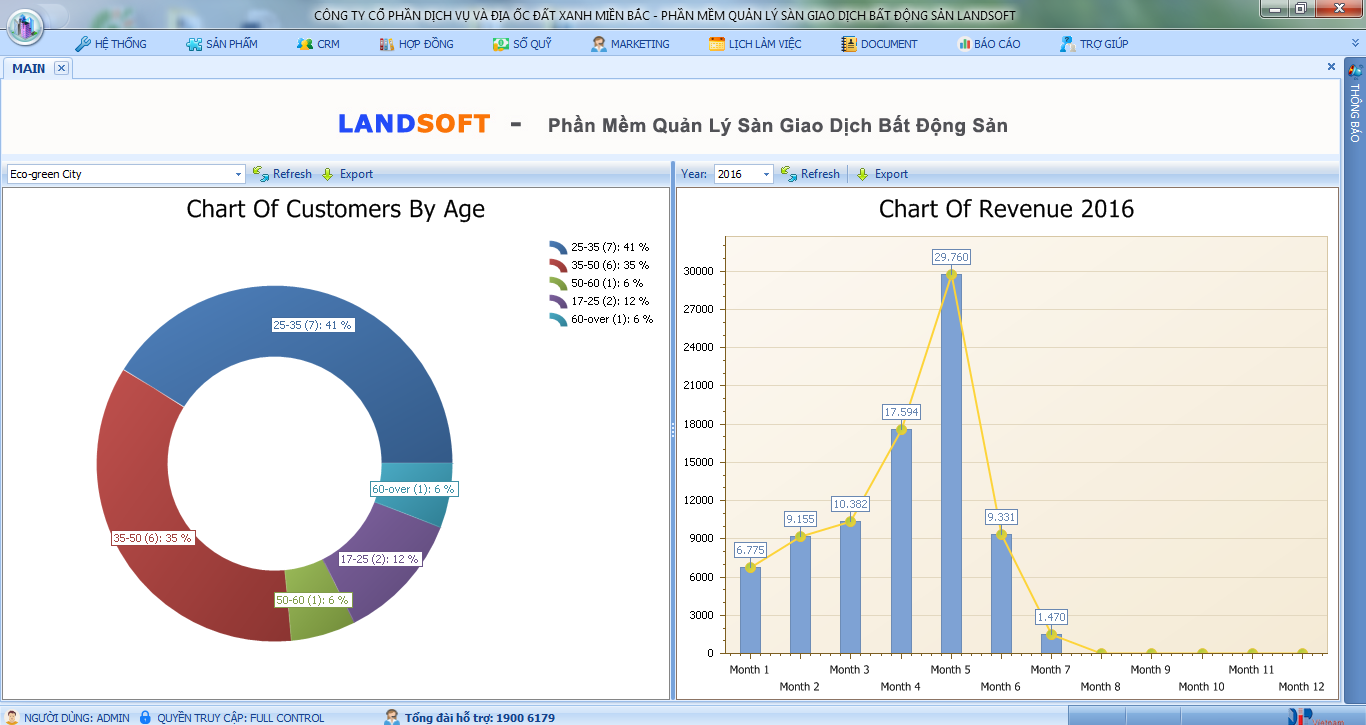Click the Sổ Quỹ money icon
This screenshot has height=725, width=1366.
pos(500,44)
